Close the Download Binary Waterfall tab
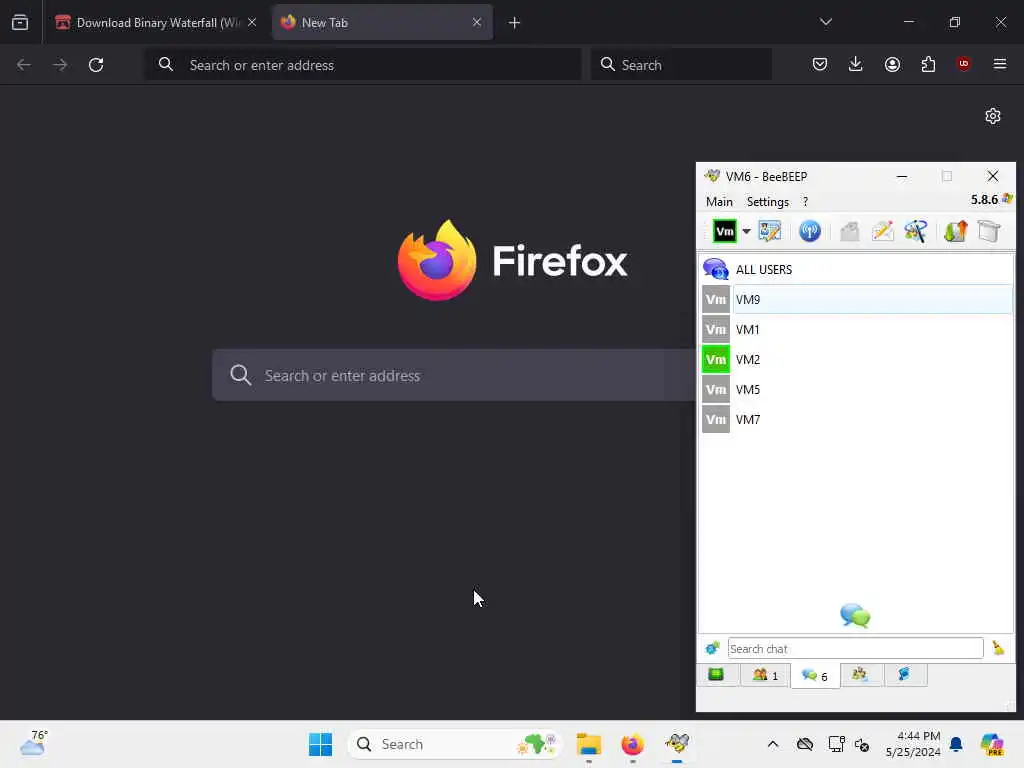Viewport: 1024px width, 768px height. tap(251, 22)
